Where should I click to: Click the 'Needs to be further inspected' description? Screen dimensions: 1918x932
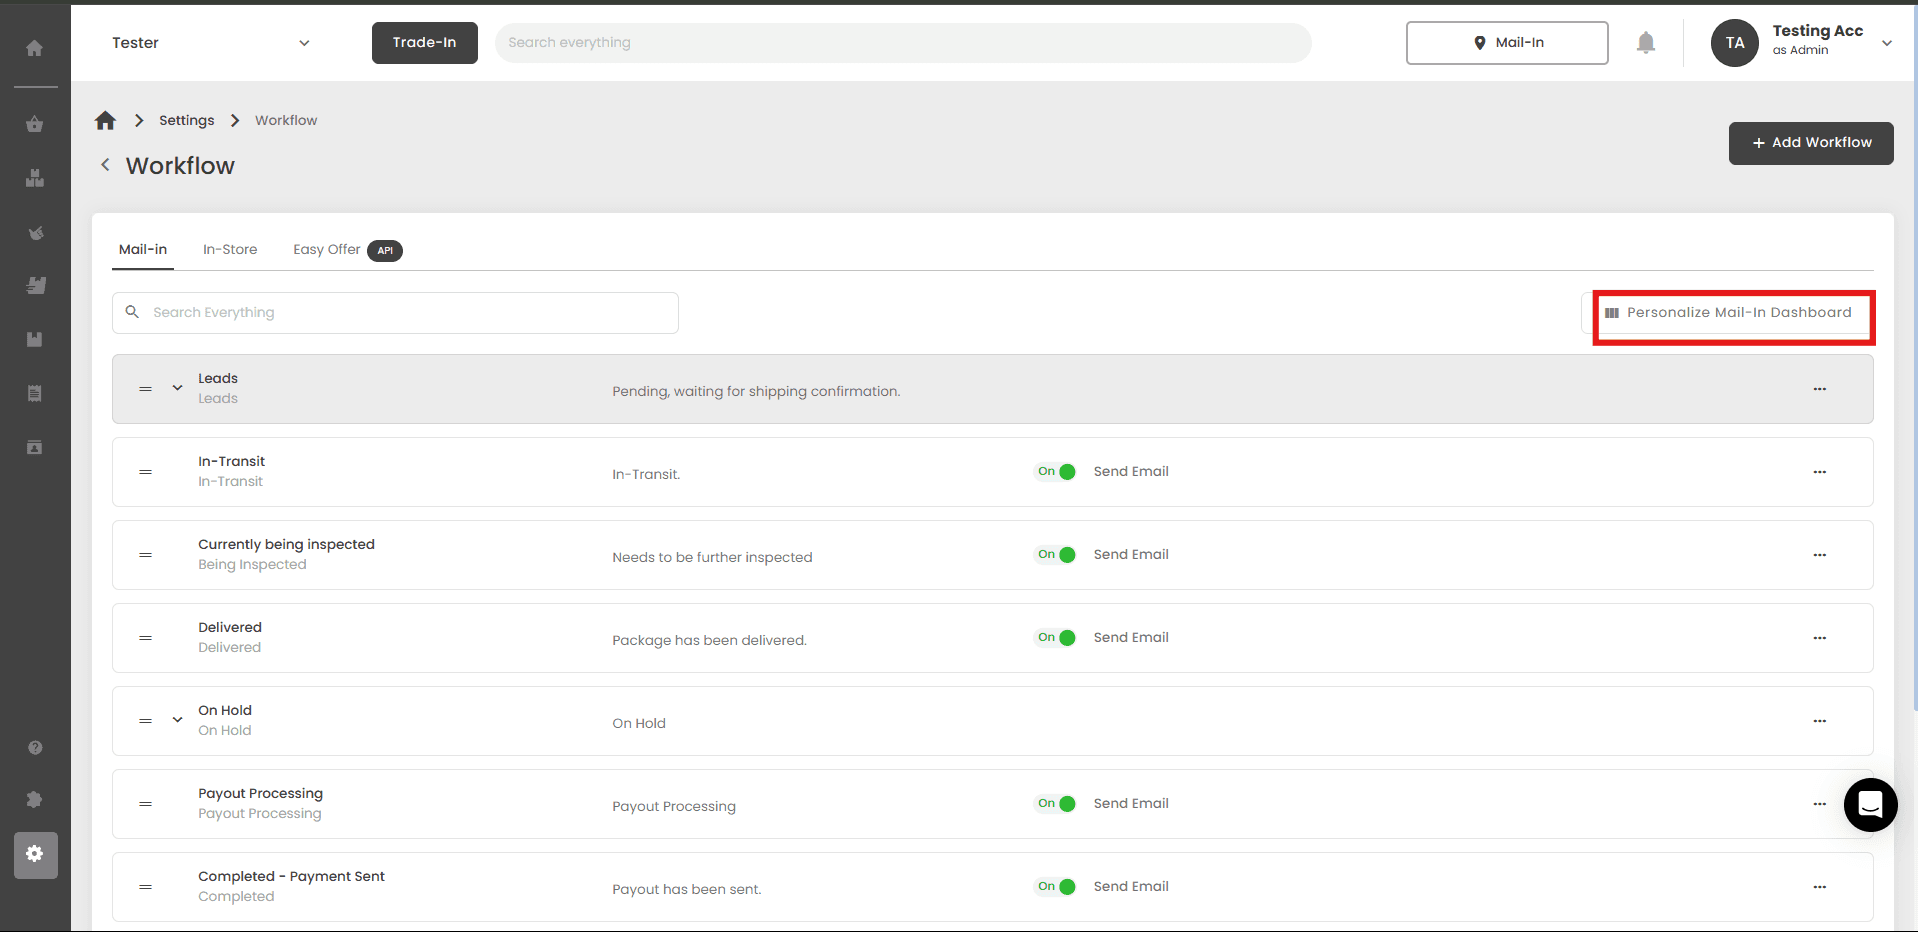pyautogui.click(x=712, y=557)
